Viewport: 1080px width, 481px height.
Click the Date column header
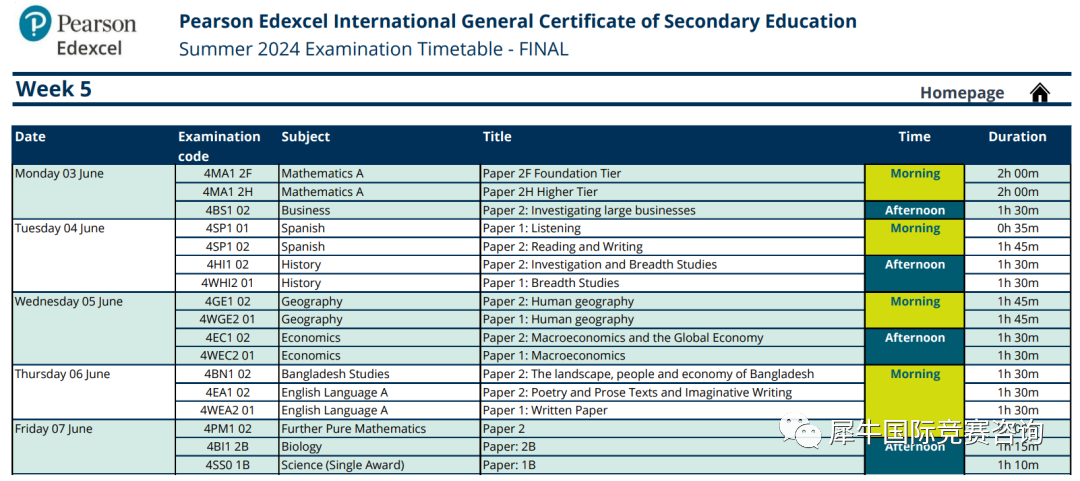[30, 136]
